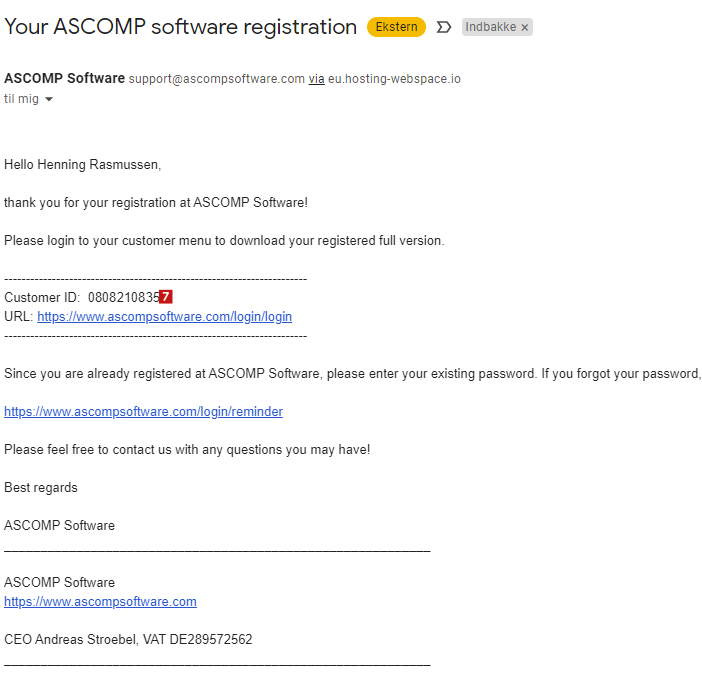
Task: Click the 'Hello Henning Rasmussen' greeting line
Action: (82, 164)
